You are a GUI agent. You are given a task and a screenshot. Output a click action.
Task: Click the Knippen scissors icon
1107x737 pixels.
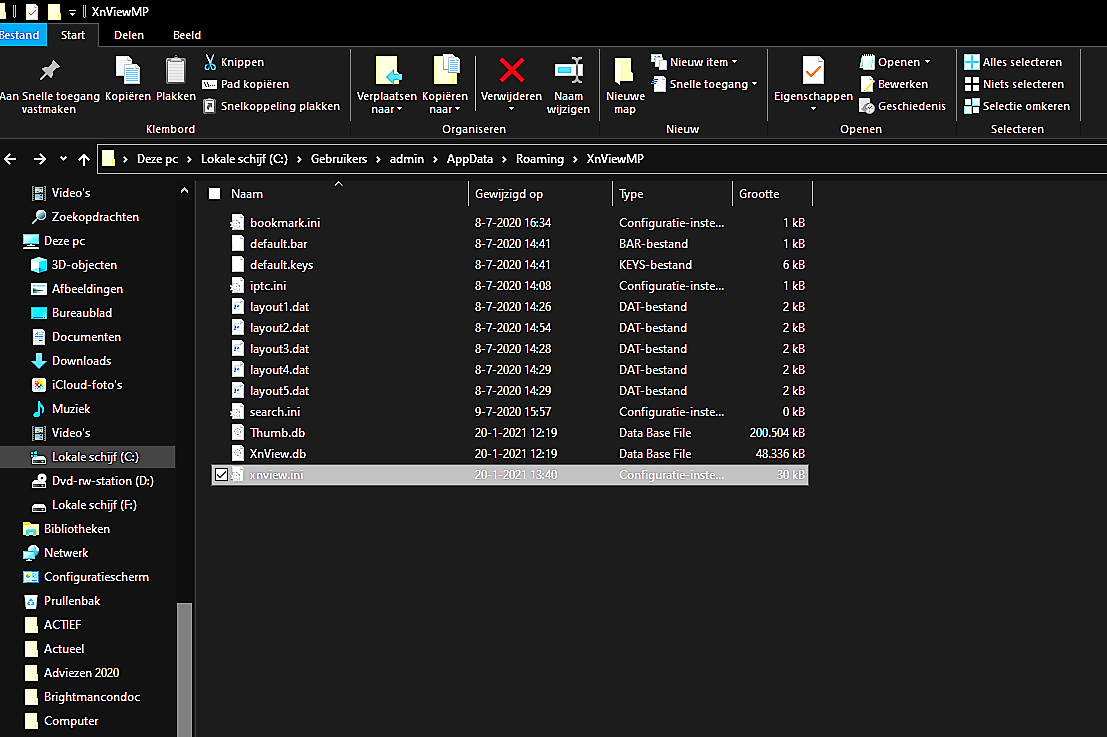point(211,62)
